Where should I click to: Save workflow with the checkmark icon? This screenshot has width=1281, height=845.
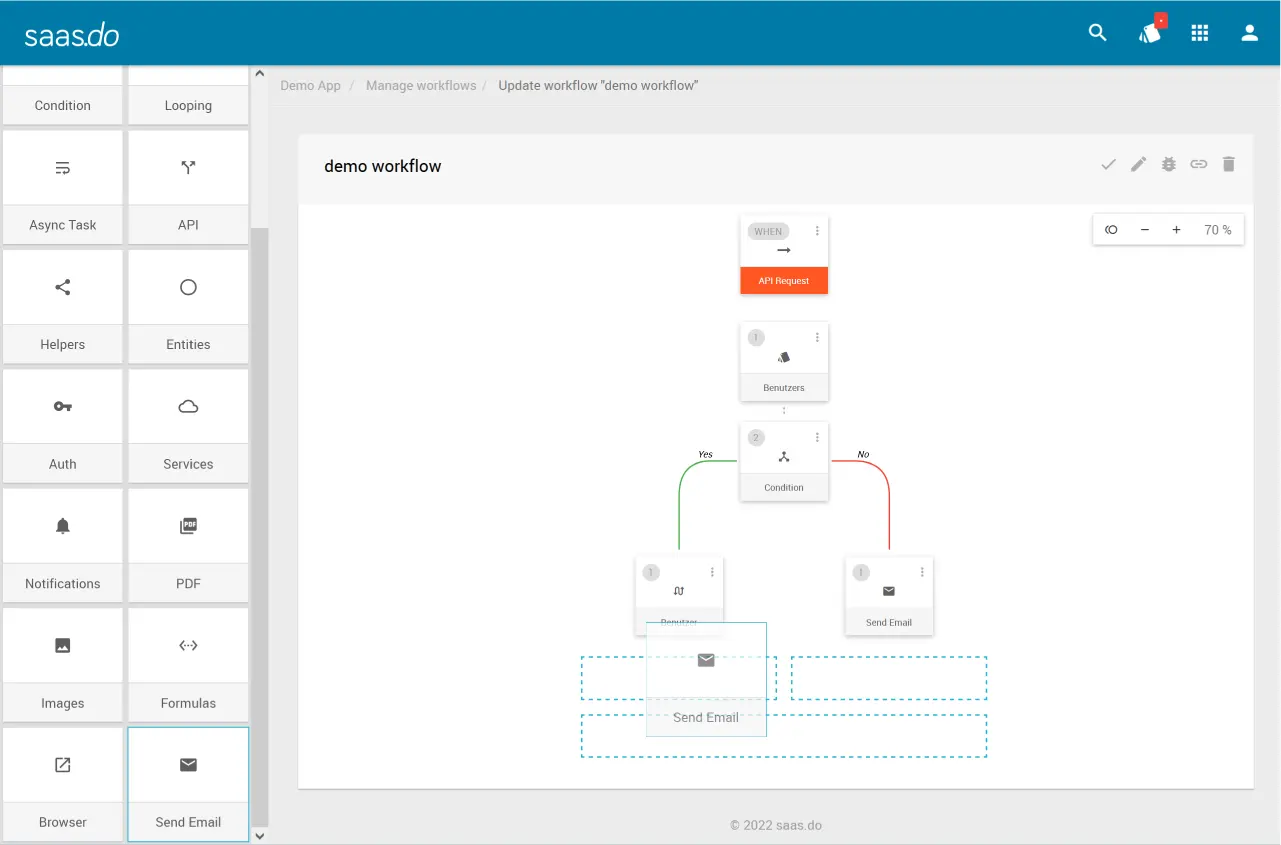[1108, 164]
